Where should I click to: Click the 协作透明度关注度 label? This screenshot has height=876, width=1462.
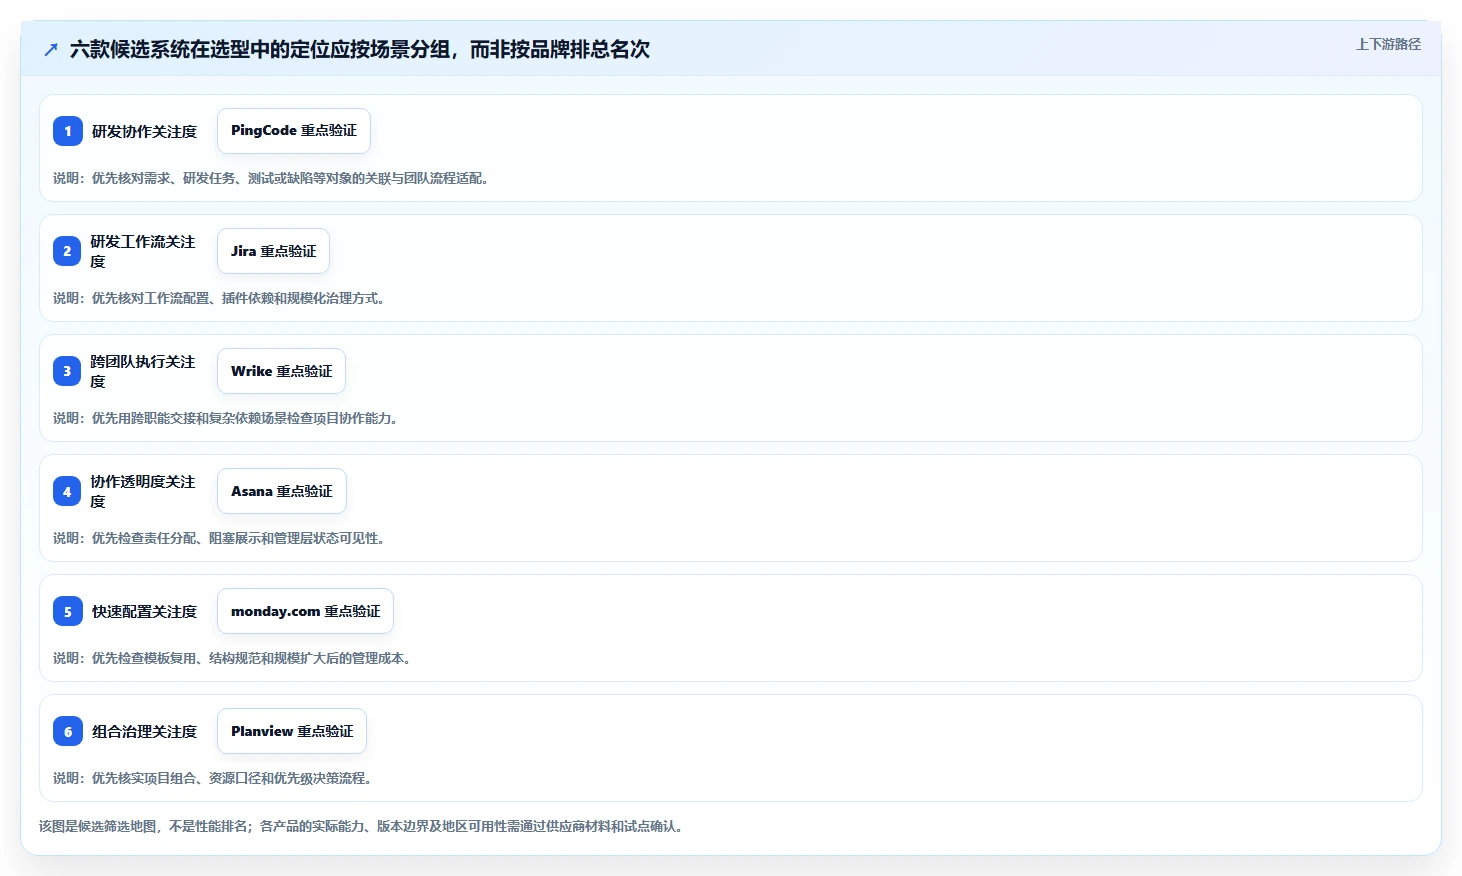click(x=143, y=491)
